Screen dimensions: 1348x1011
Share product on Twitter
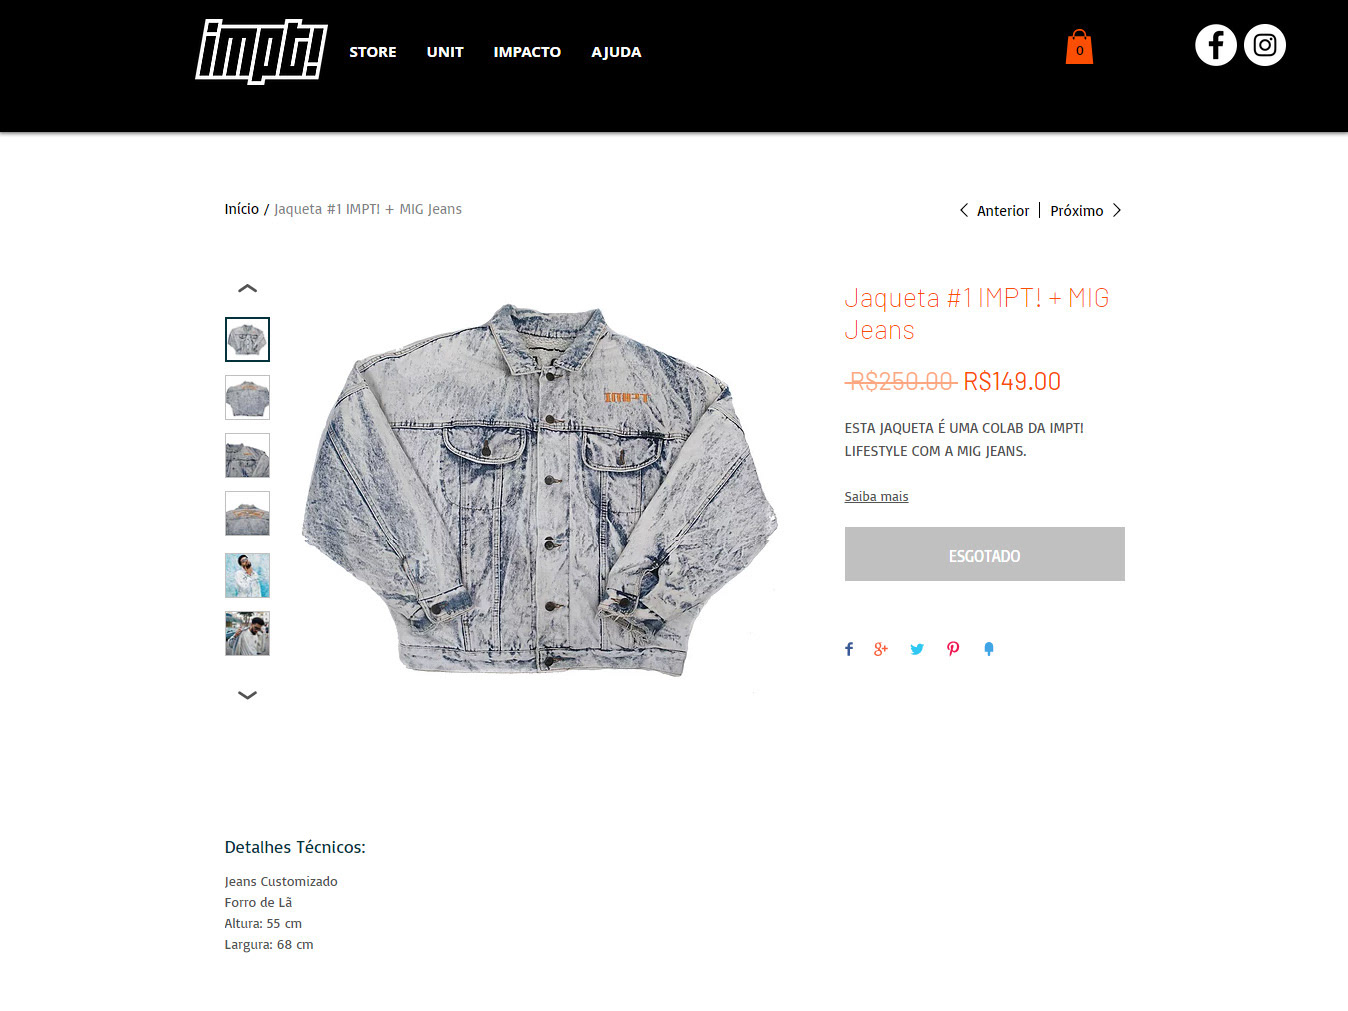coord(917,649)
